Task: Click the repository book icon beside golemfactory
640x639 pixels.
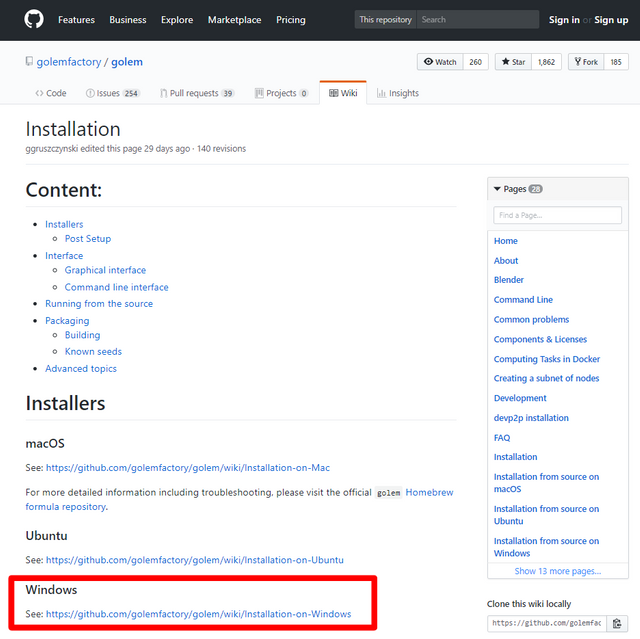Action: click(x=29, y=62)
